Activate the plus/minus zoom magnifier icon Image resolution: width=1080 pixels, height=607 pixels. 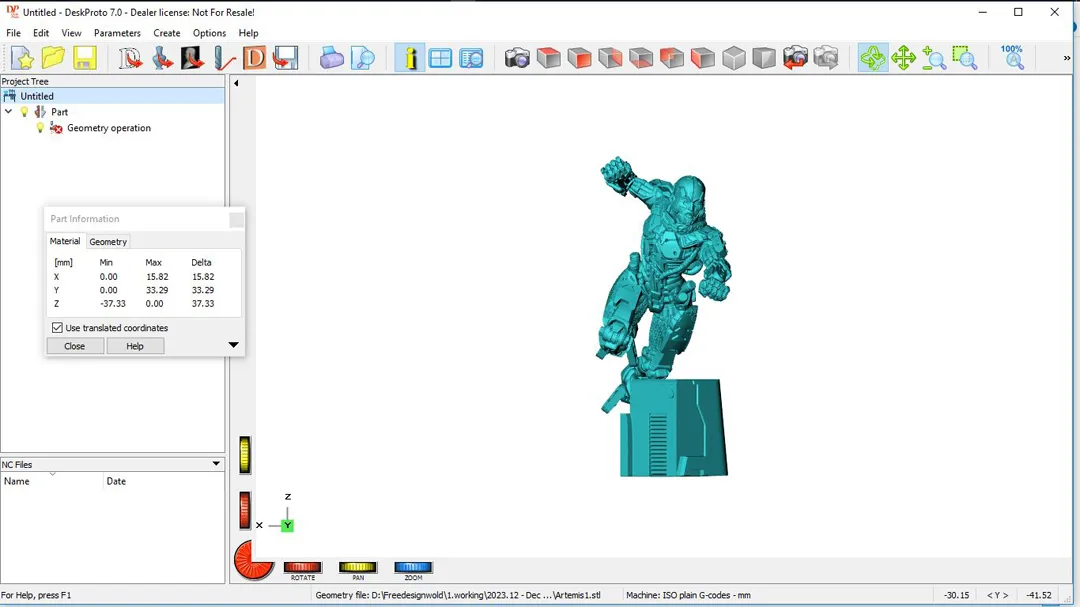(x=934, y=59)
